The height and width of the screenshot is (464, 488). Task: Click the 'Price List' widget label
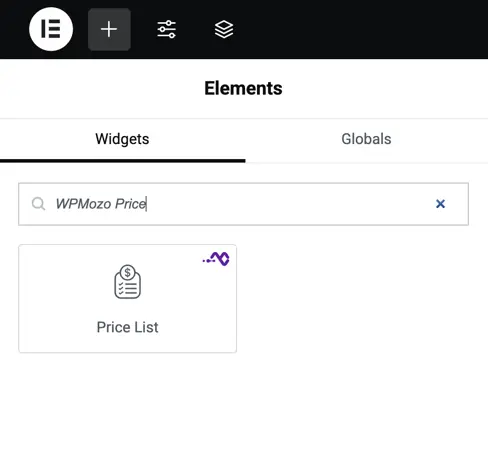(x=127, y=327)
